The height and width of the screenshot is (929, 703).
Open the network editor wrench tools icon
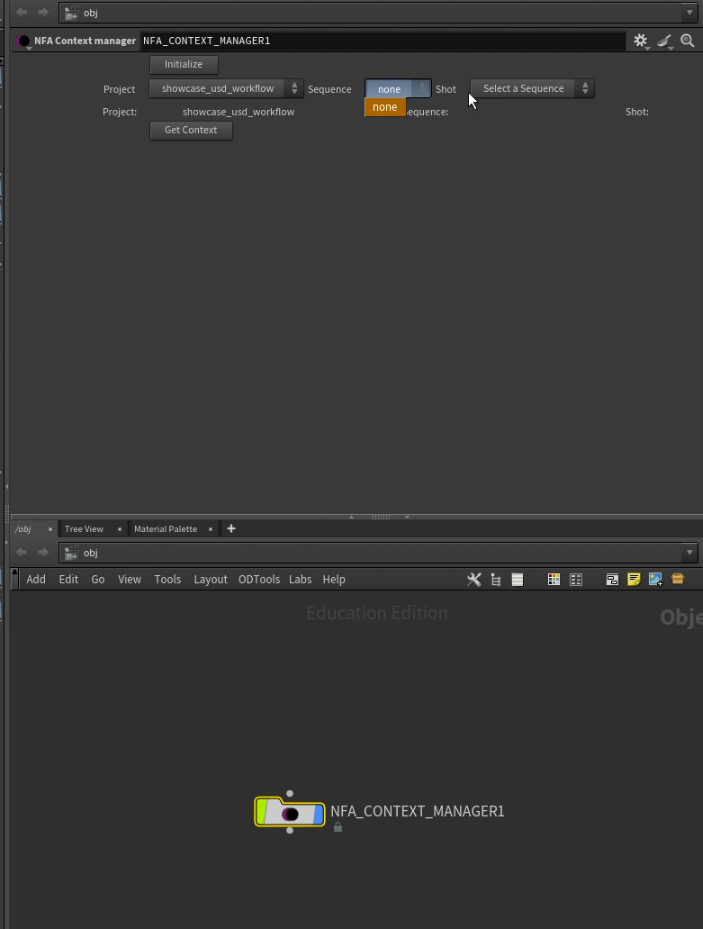click(474, 579)
